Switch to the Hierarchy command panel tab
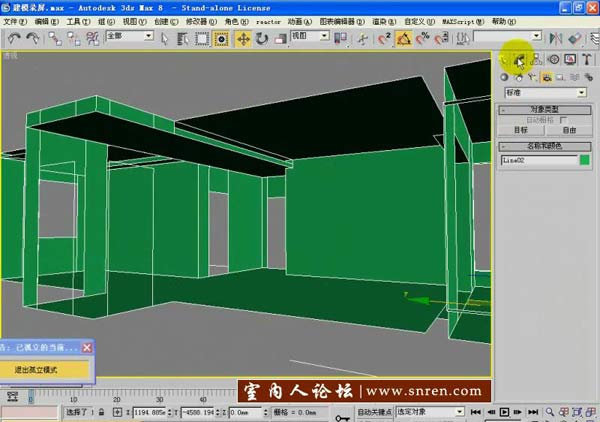The height and width of the screenshot is (422, 600). point(536,60)
